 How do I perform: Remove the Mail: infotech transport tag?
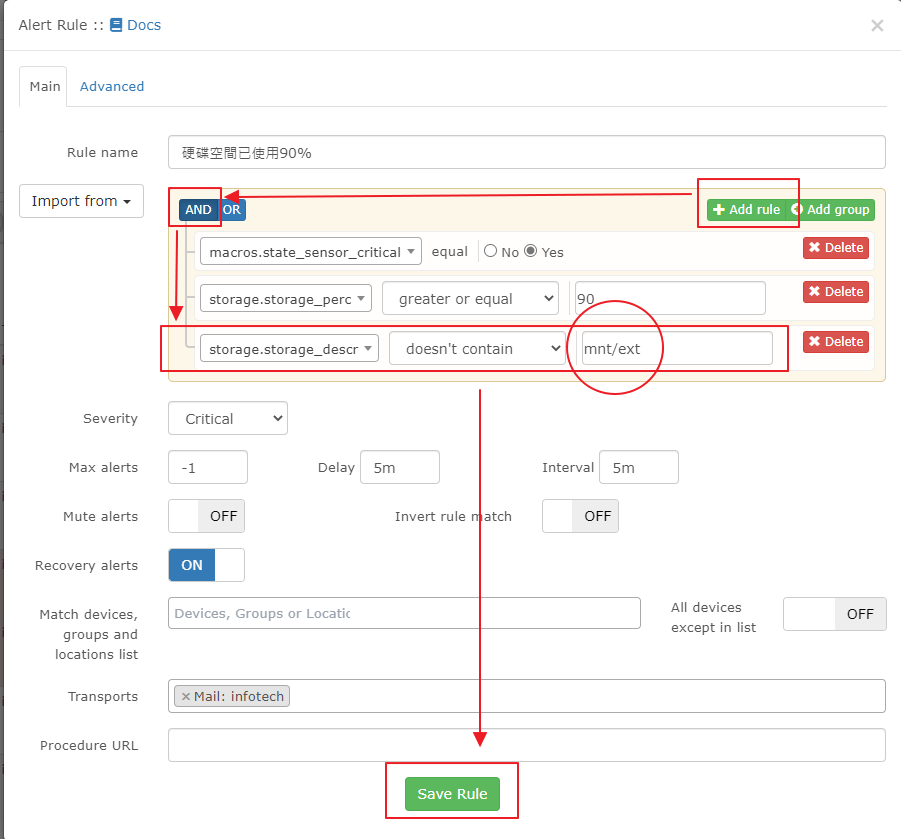(186, 696)
